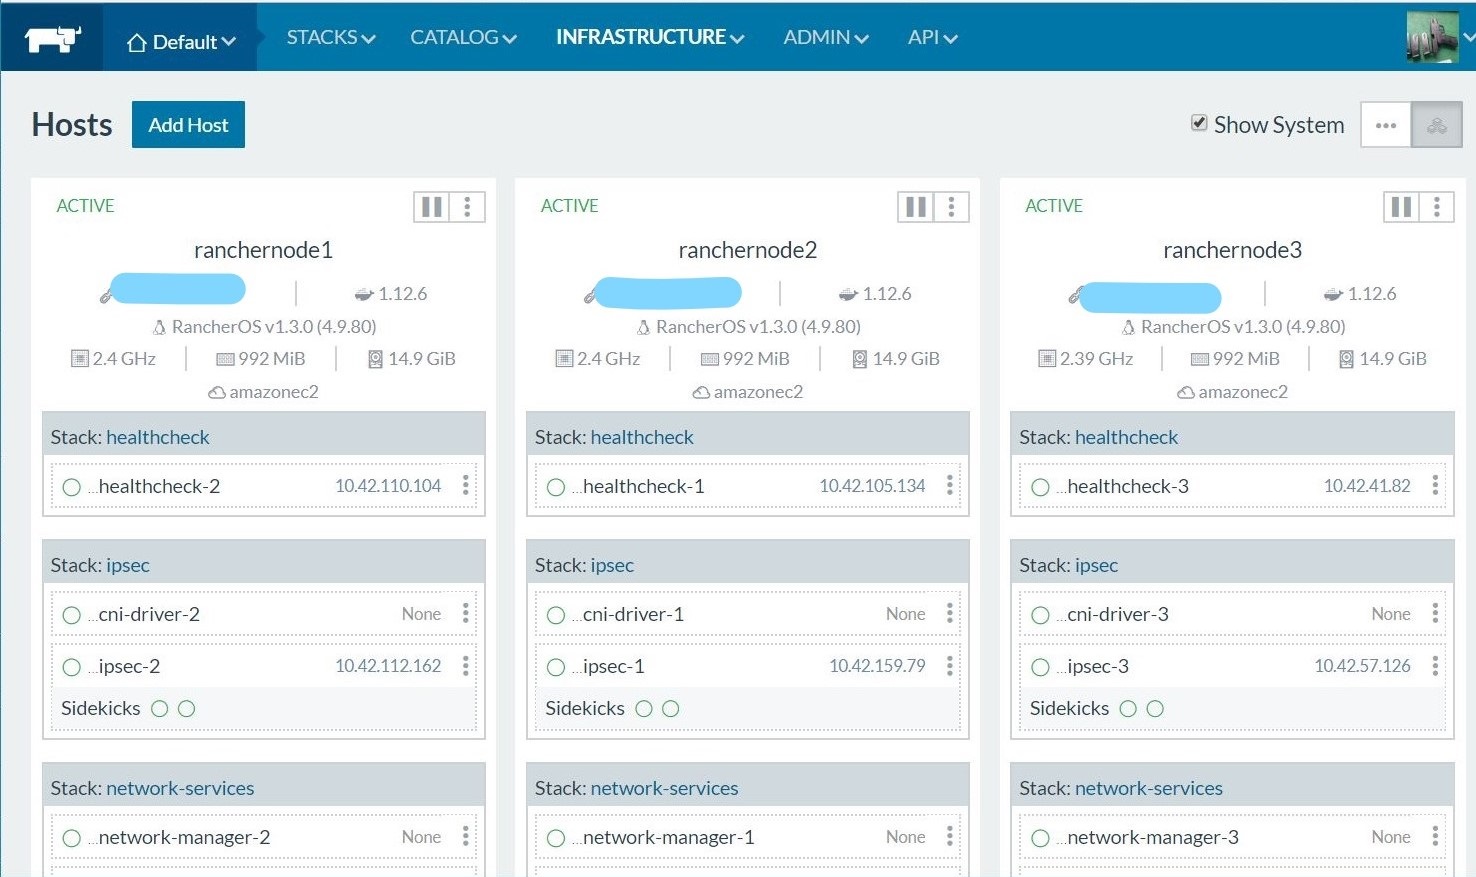Expand the INFRASTRUCTURE menu
The width and height of the screenshot is (1476, 877).
[650, 37]
